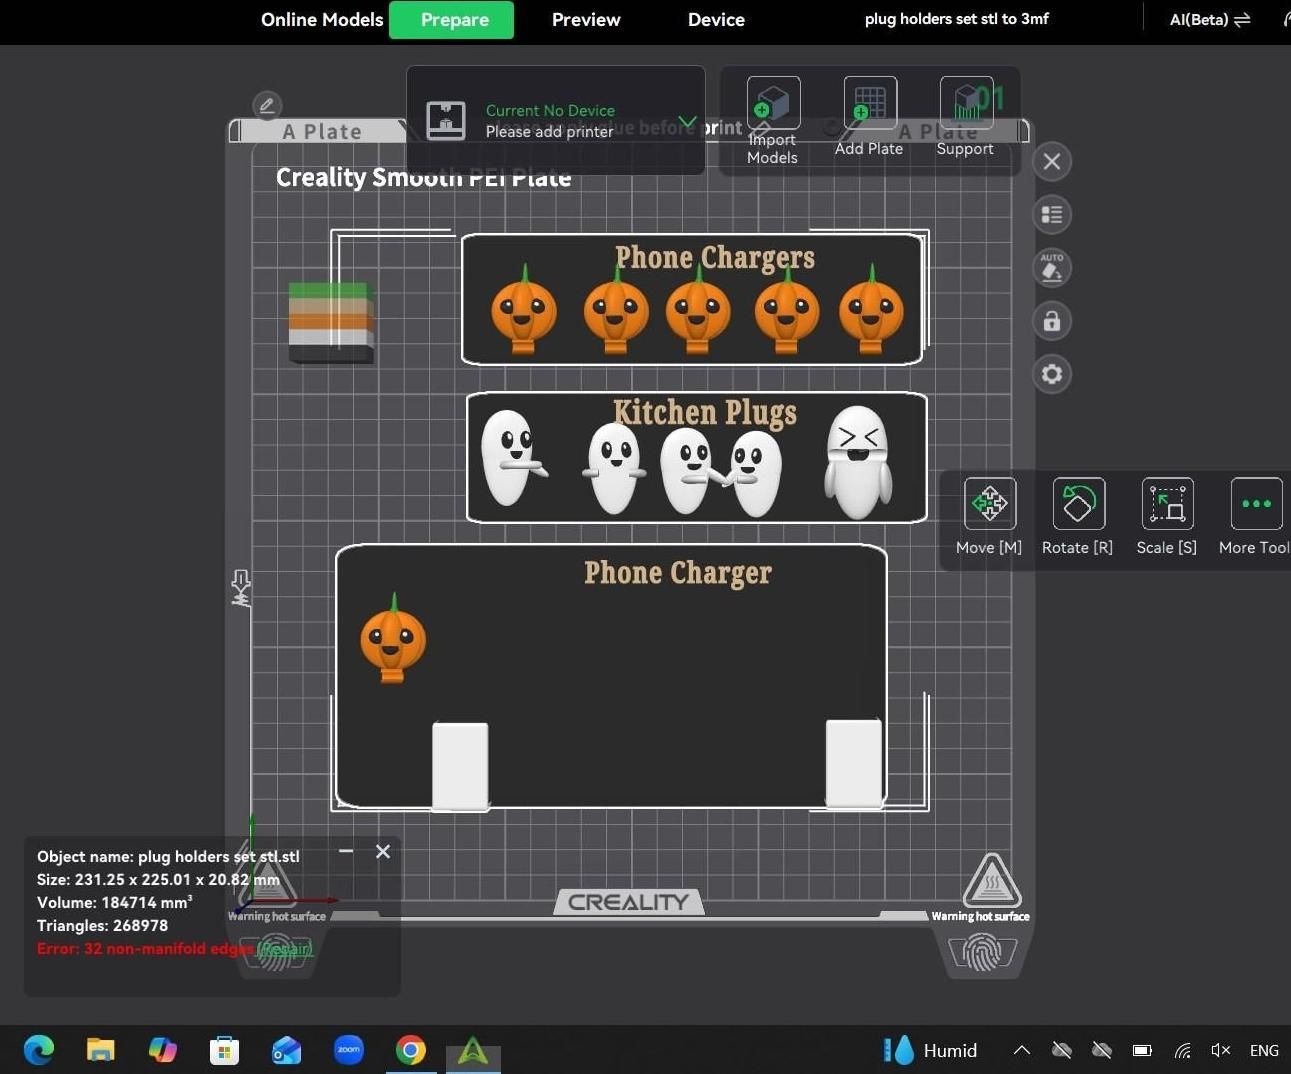1291x1074 pixels.
Task: Click the 'Triangles: 268978' text
Action: pos(102,926)
